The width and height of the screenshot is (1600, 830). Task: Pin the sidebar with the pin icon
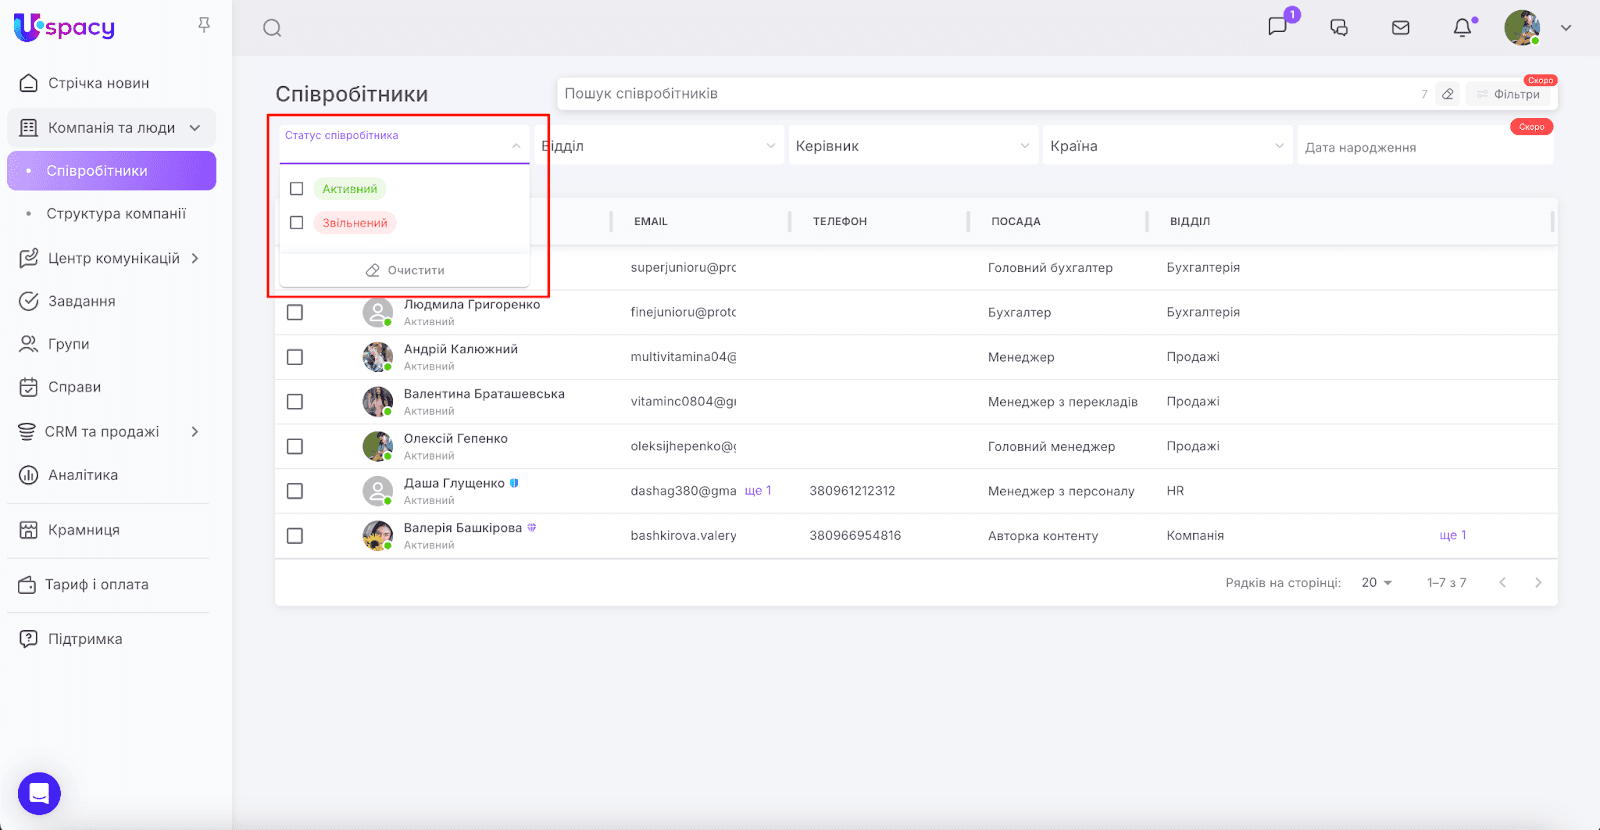tap(204, 25)
